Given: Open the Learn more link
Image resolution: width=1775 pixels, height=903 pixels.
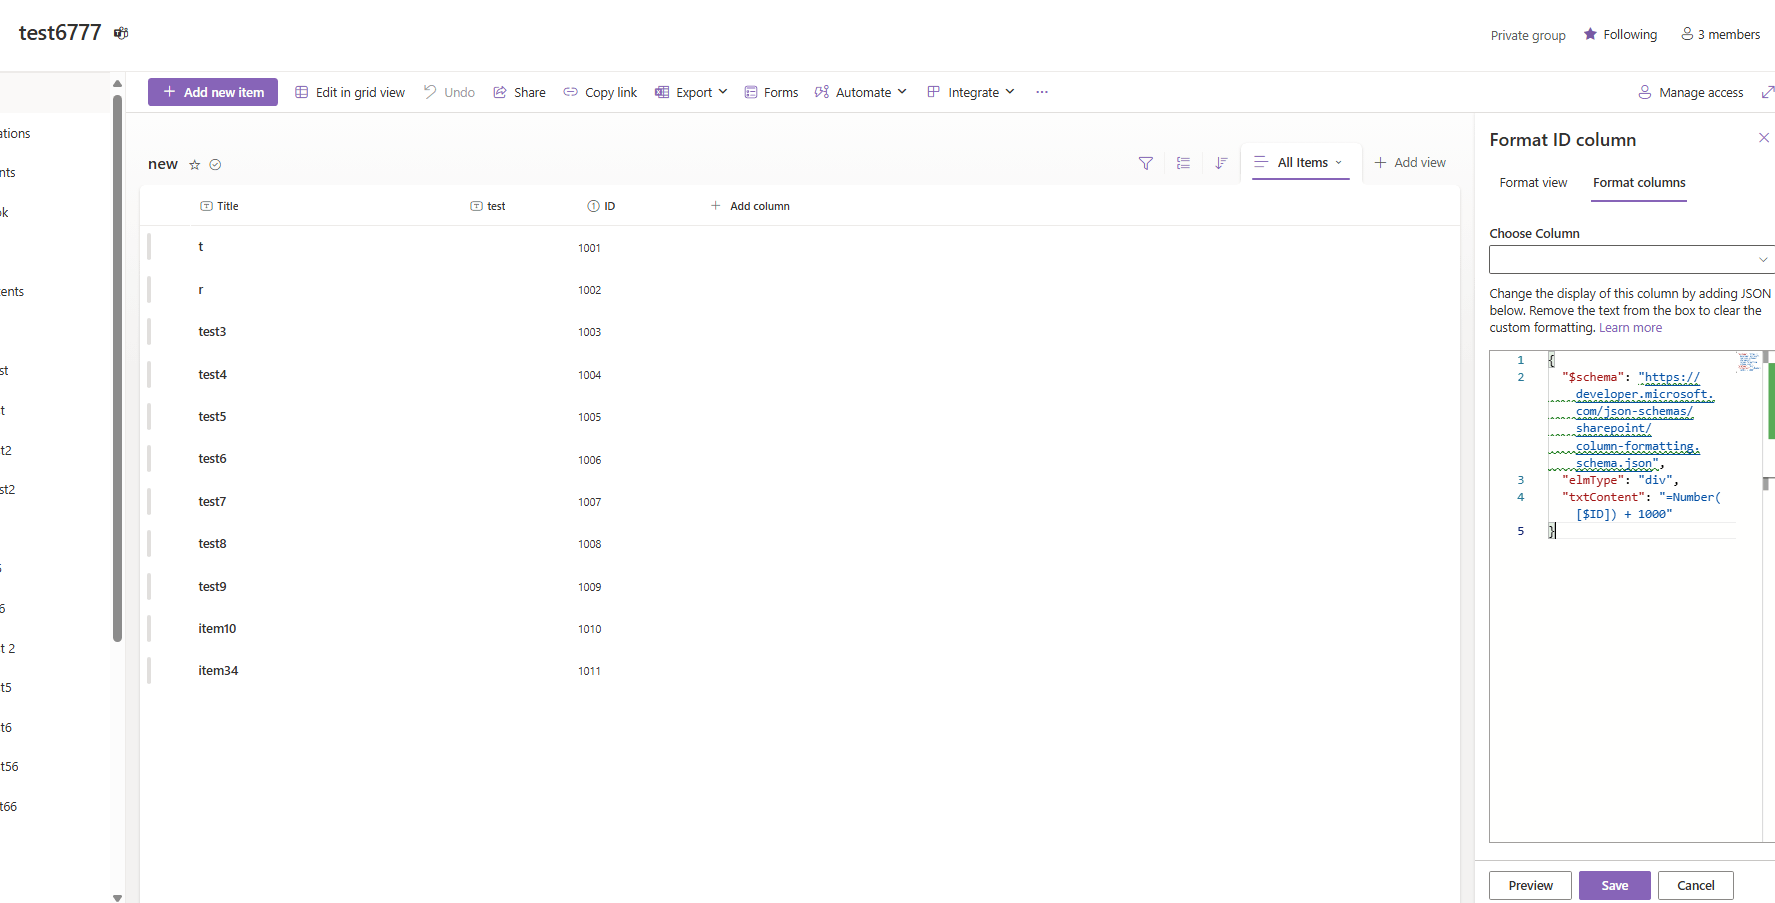Looking at the screenshot, I should [1630, 328].
